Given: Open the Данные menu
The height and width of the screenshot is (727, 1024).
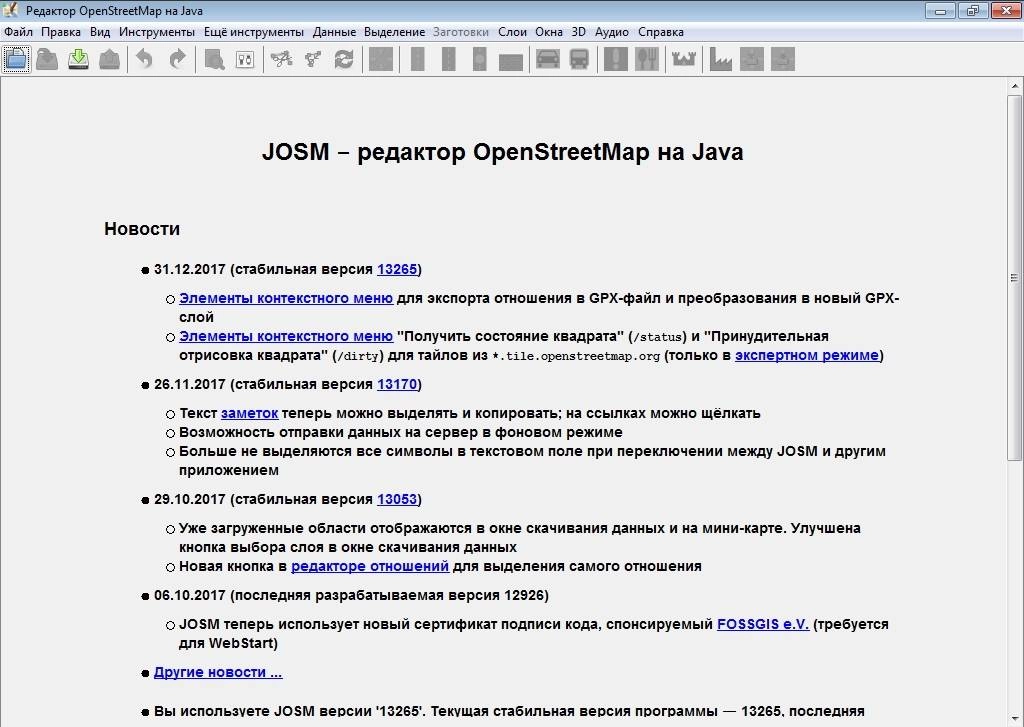Looking at the screenshot, I should (334, 32).
